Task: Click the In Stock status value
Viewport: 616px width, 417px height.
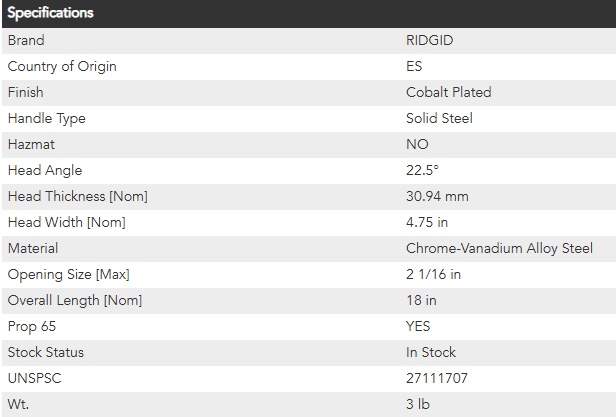Action: coord(430,352)
